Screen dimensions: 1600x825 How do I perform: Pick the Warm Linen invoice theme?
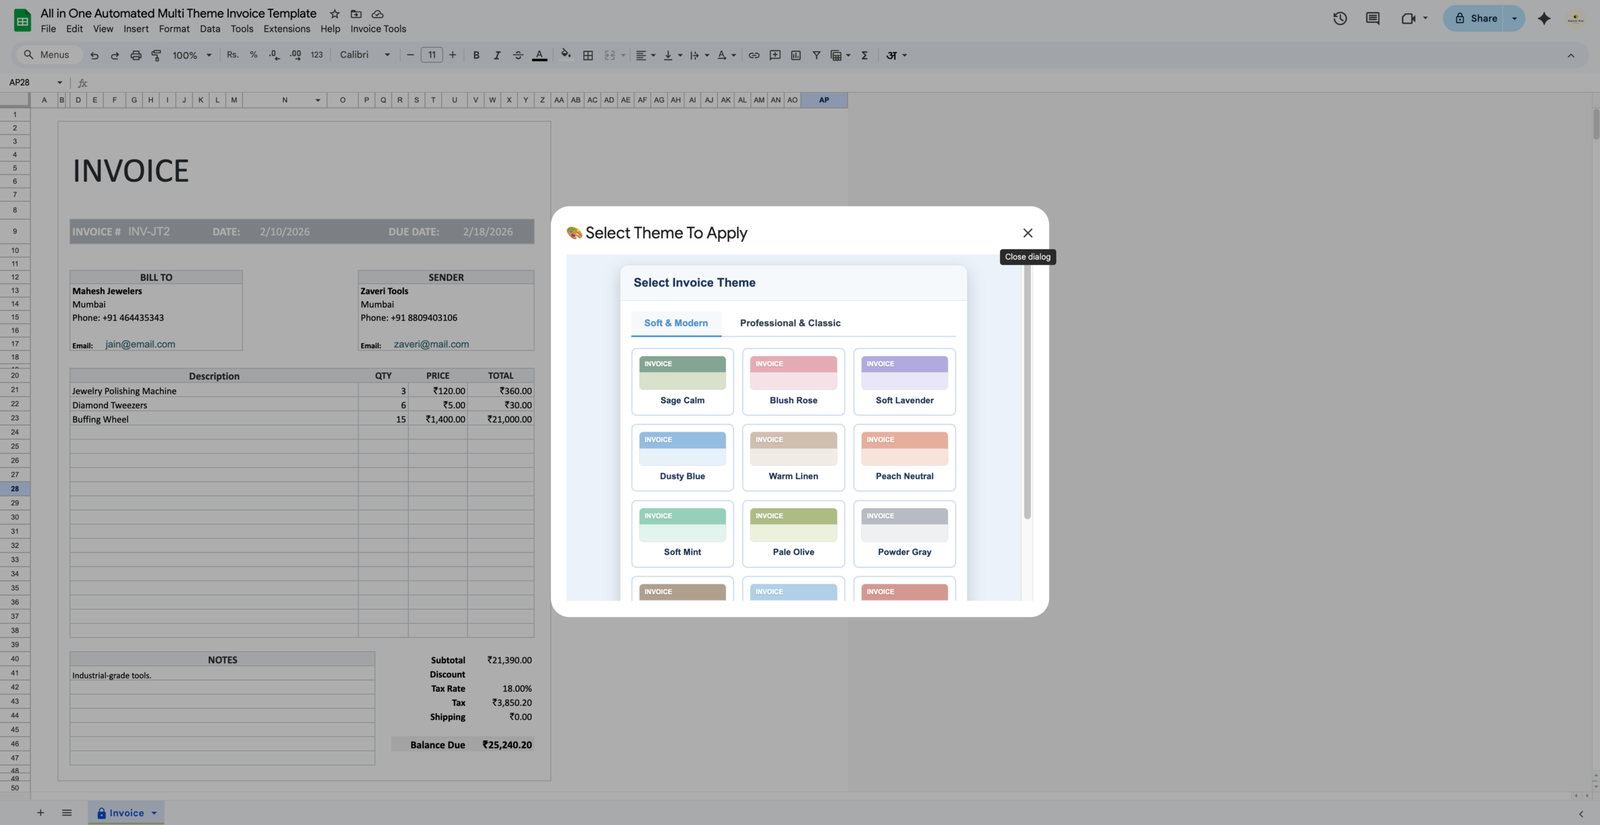click(793, 457)
